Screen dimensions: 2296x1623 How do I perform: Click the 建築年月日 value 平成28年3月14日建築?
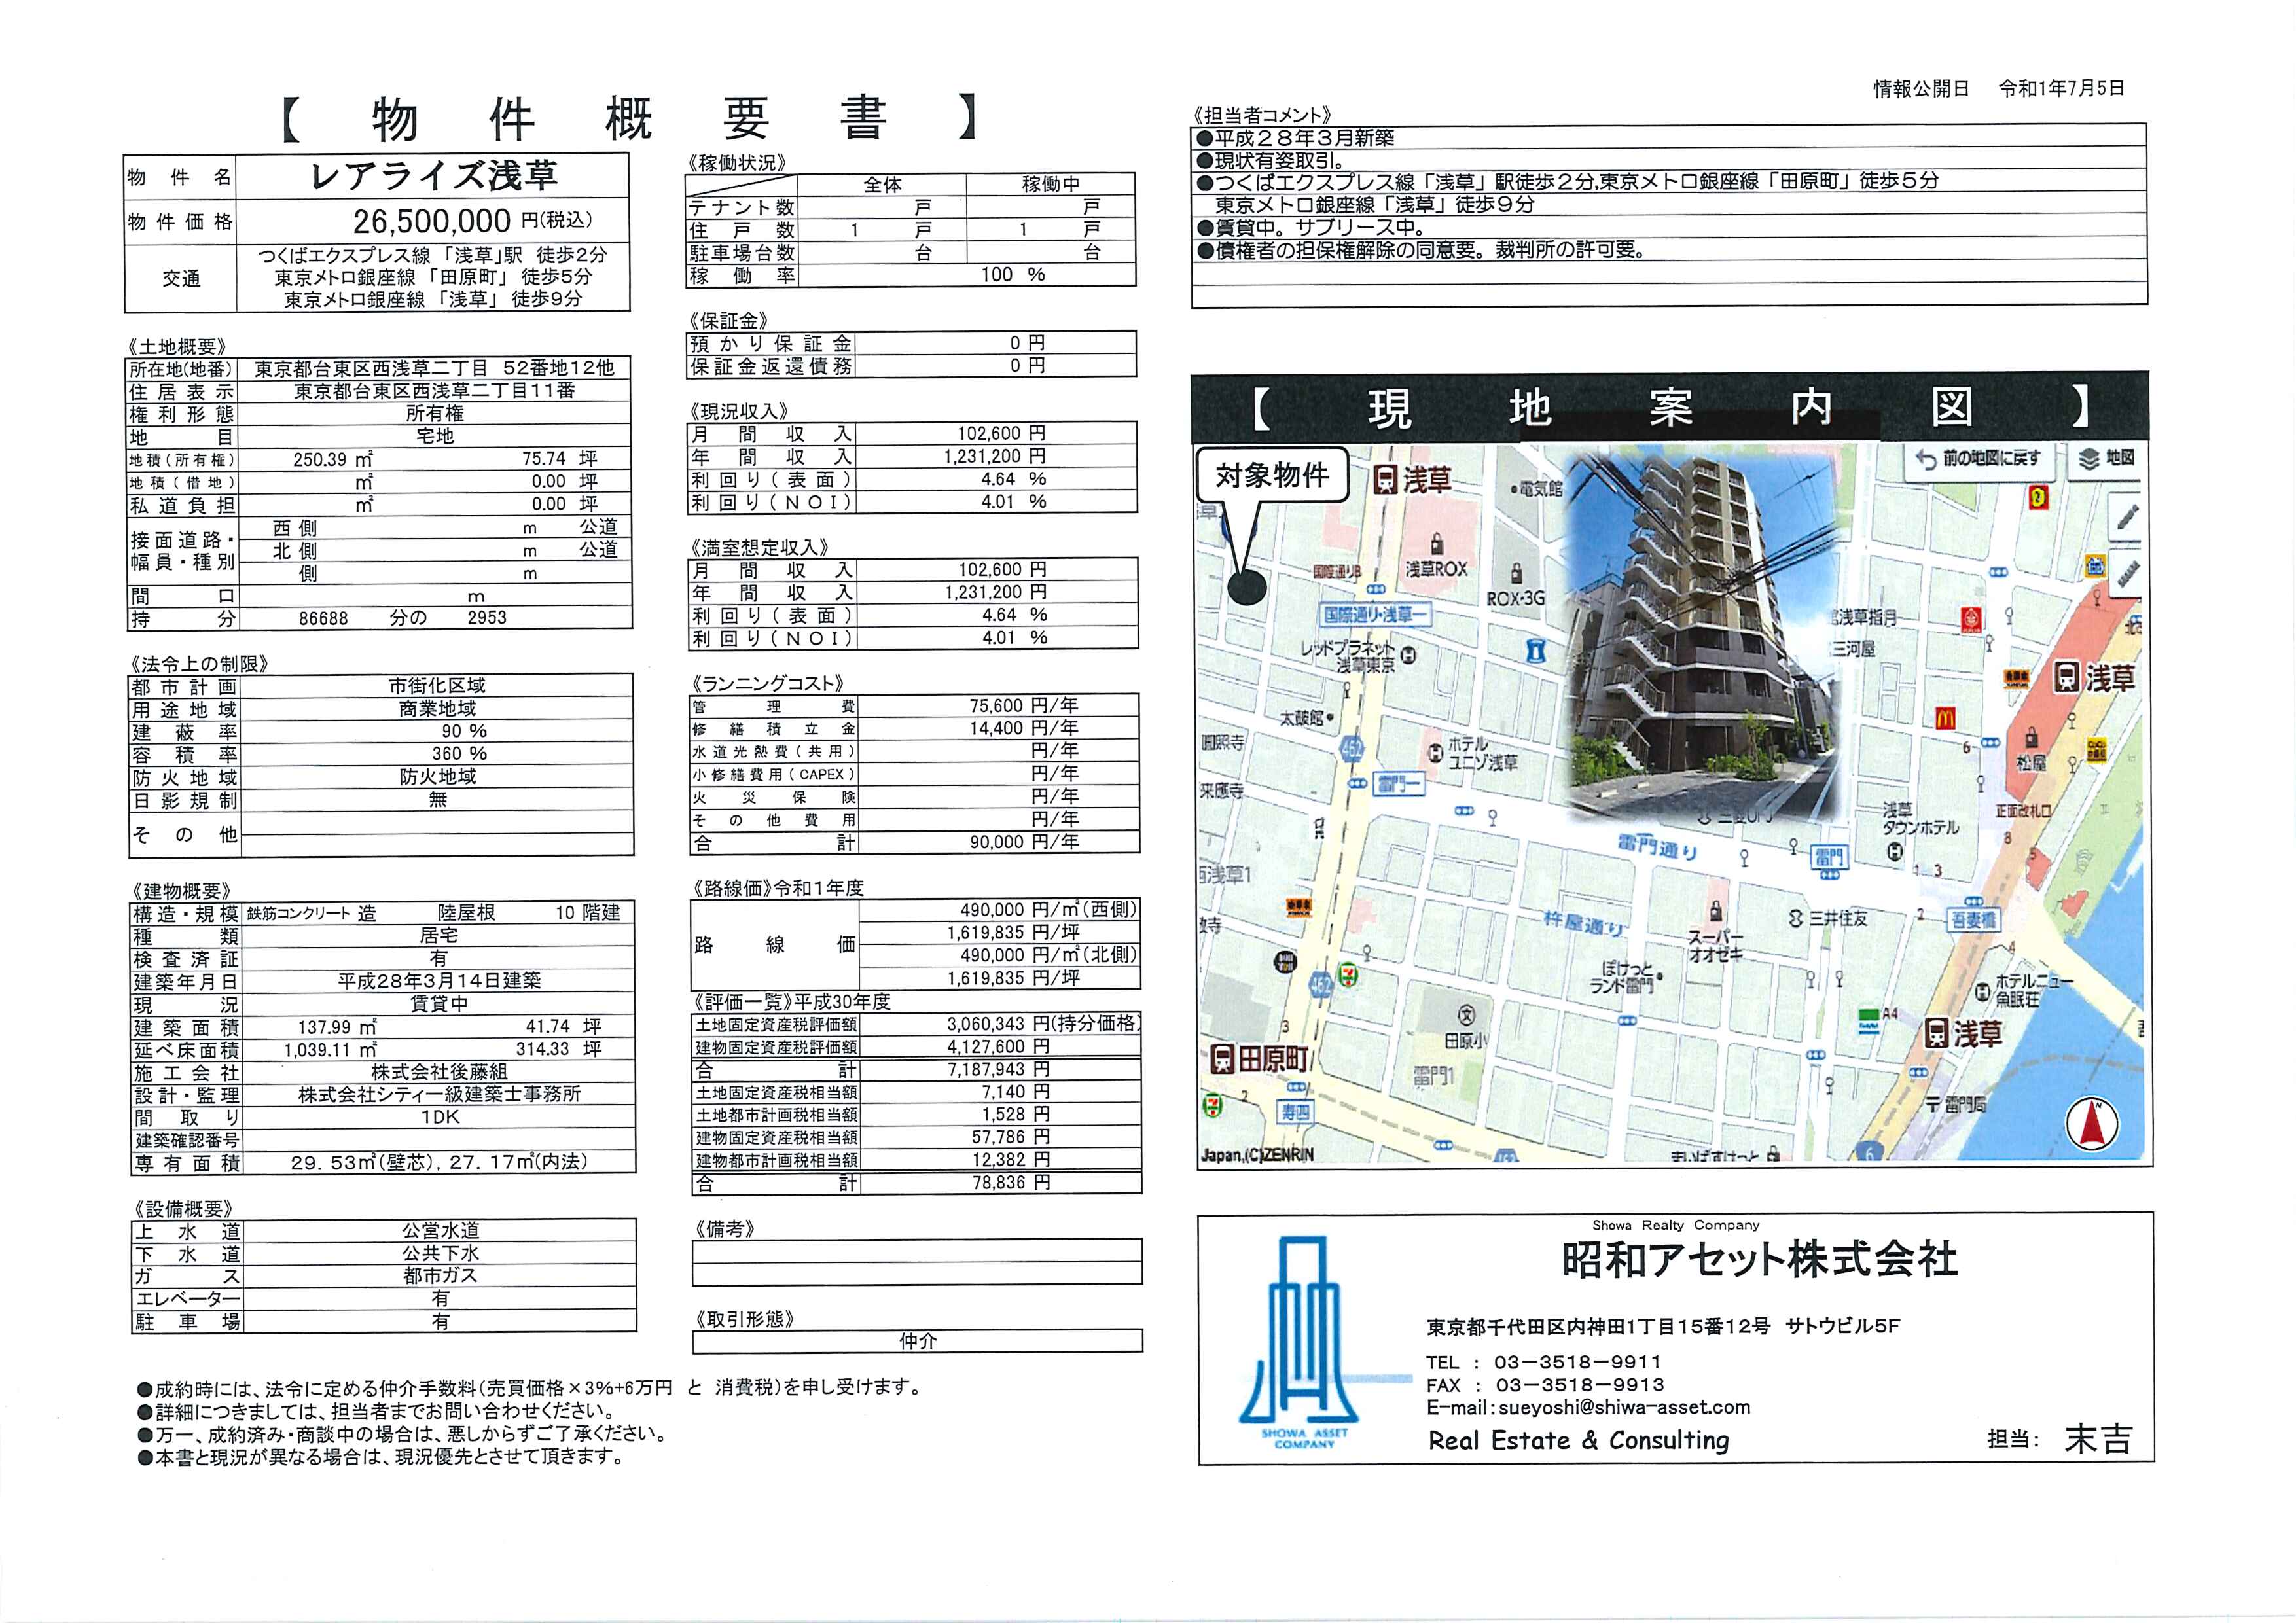[439, 981]
